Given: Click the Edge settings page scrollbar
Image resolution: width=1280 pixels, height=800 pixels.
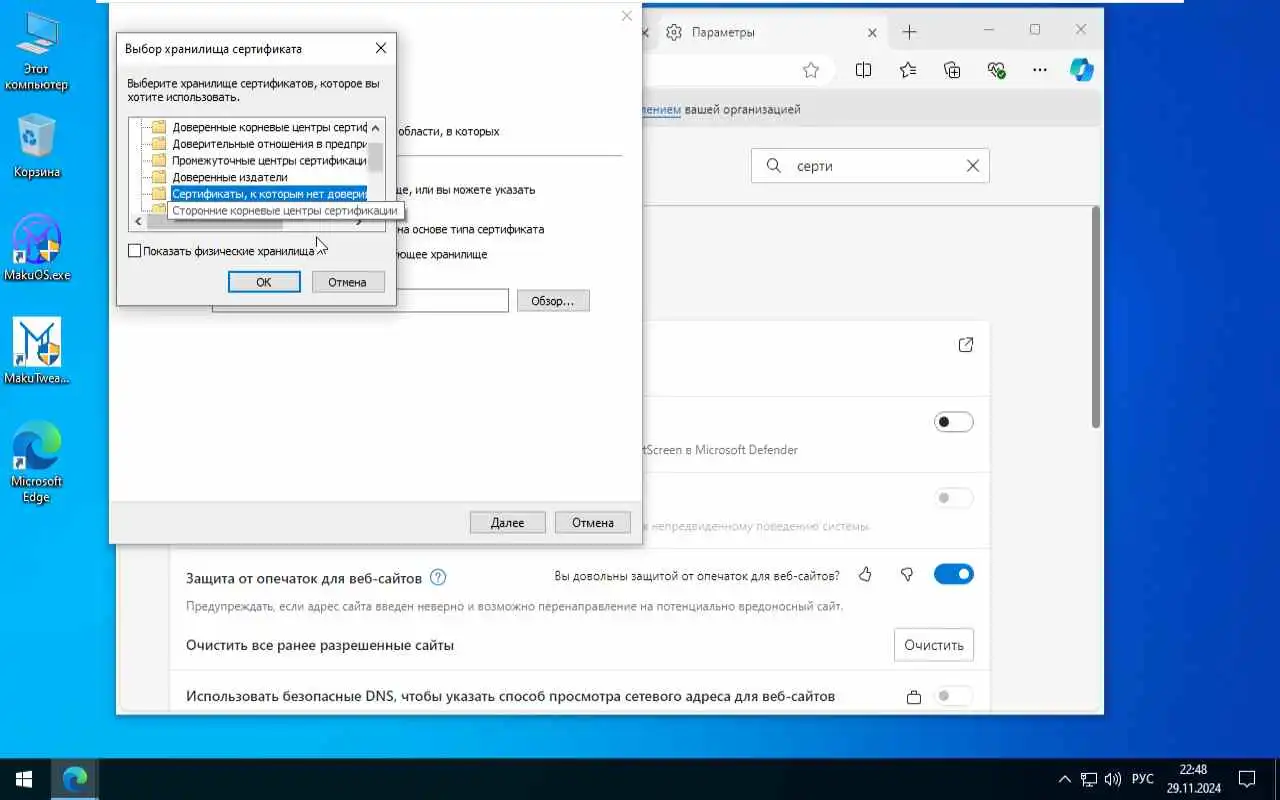Looking at the screenshot, I should pyautogui.click(x=1096, y=316).
